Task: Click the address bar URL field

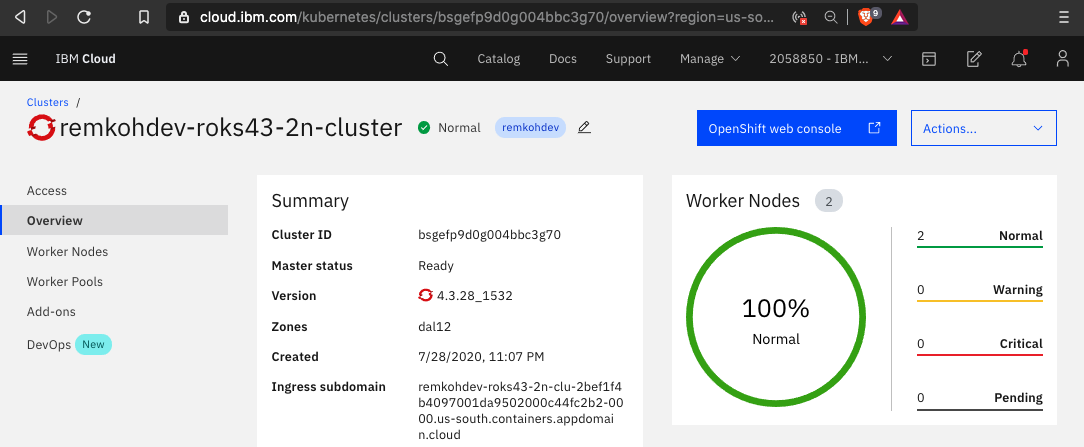Action: coord(487,17)
